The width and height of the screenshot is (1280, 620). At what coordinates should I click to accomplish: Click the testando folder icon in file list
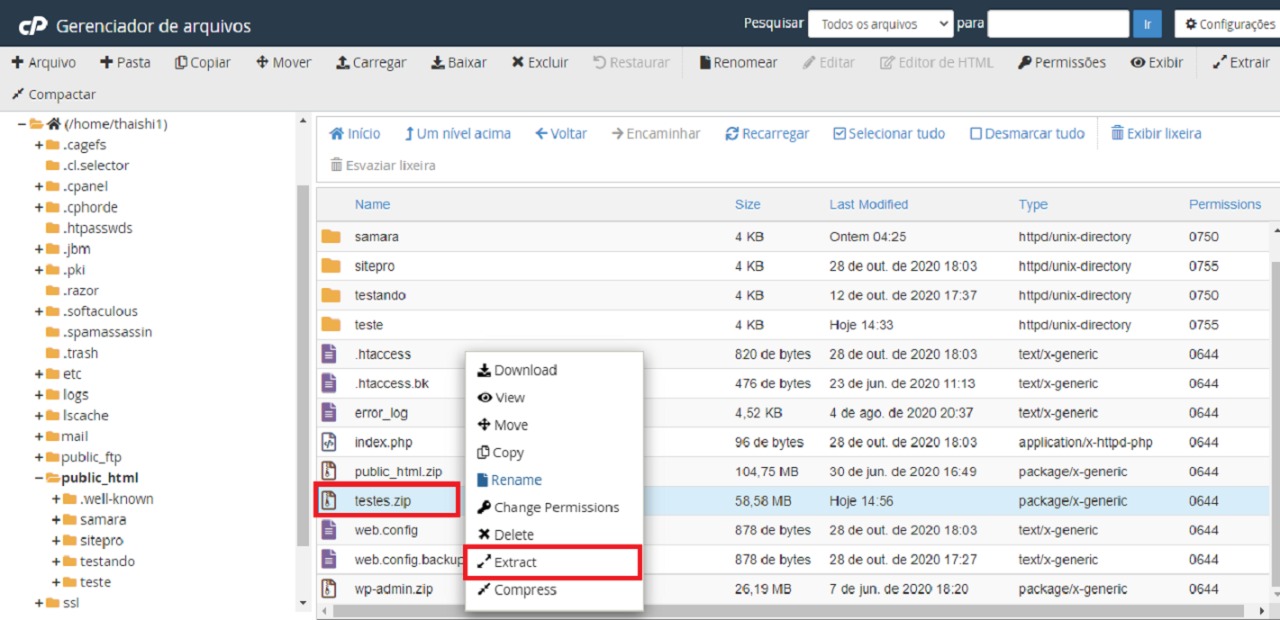coord(331,295)
